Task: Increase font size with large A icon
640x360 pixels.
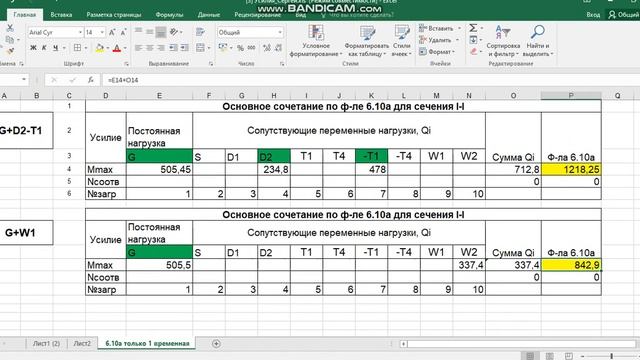Action: tap(112, 32)
